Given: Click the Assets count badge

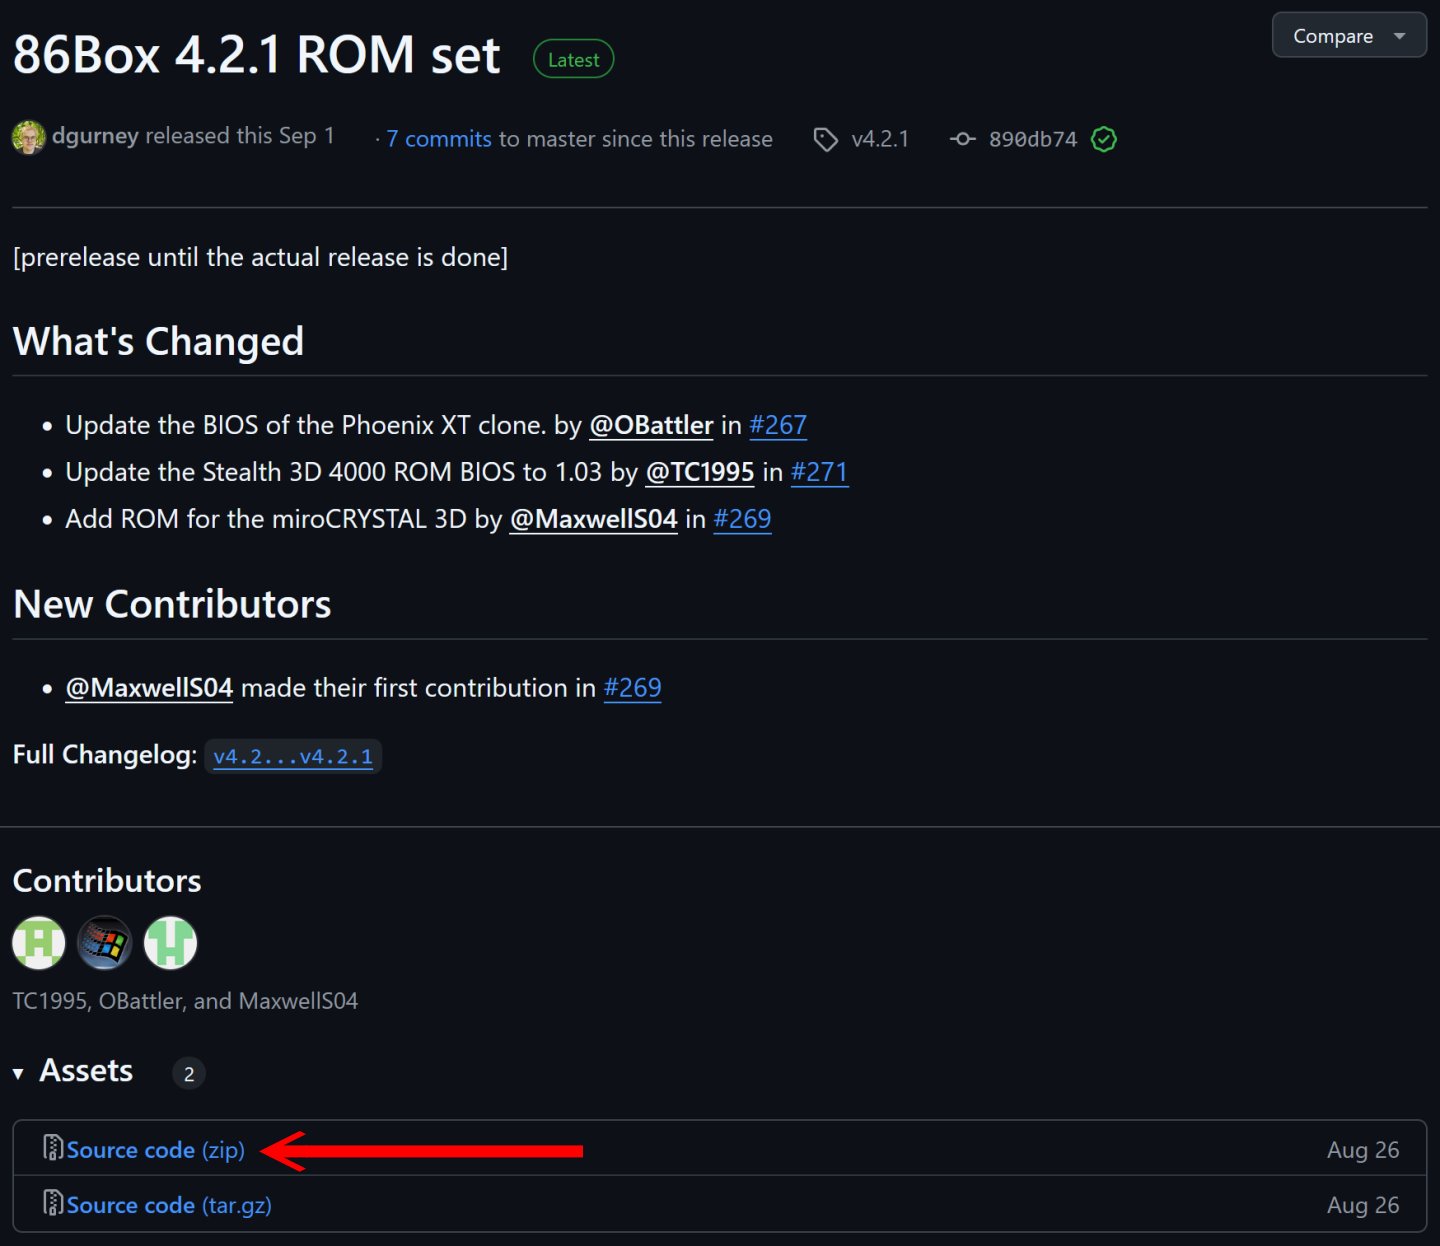Looking at the screenshot, I should pyautogui.click(x=189, y=1074).
